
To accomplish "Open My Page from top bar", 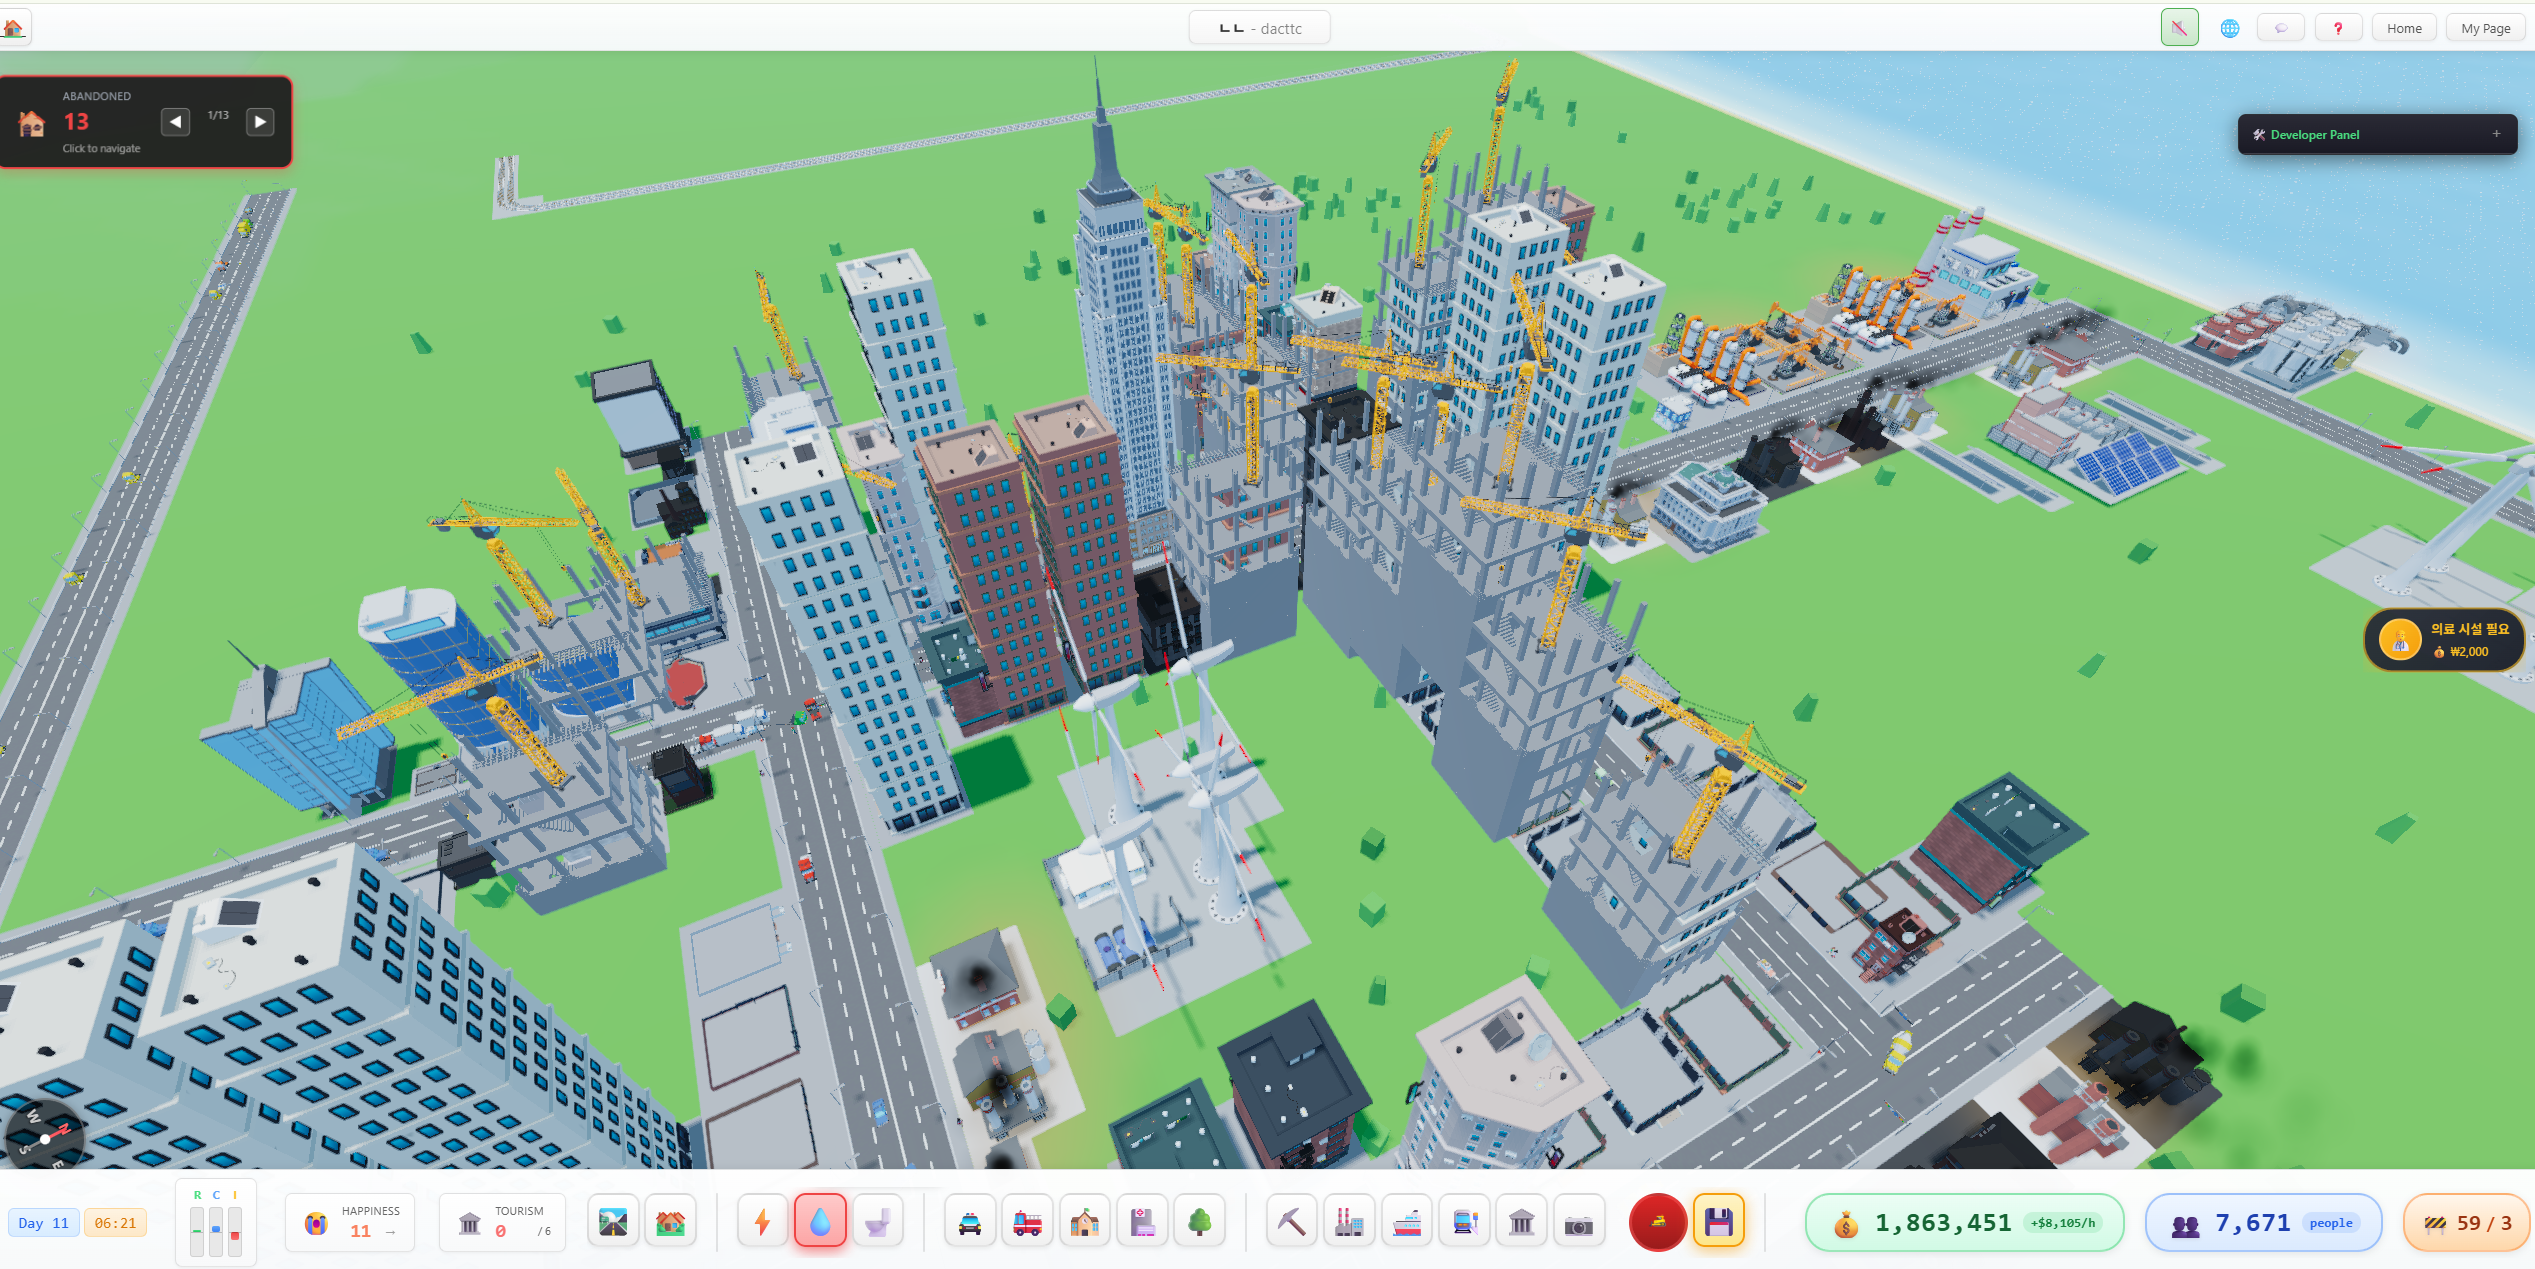I will [x=2485, y=28].
